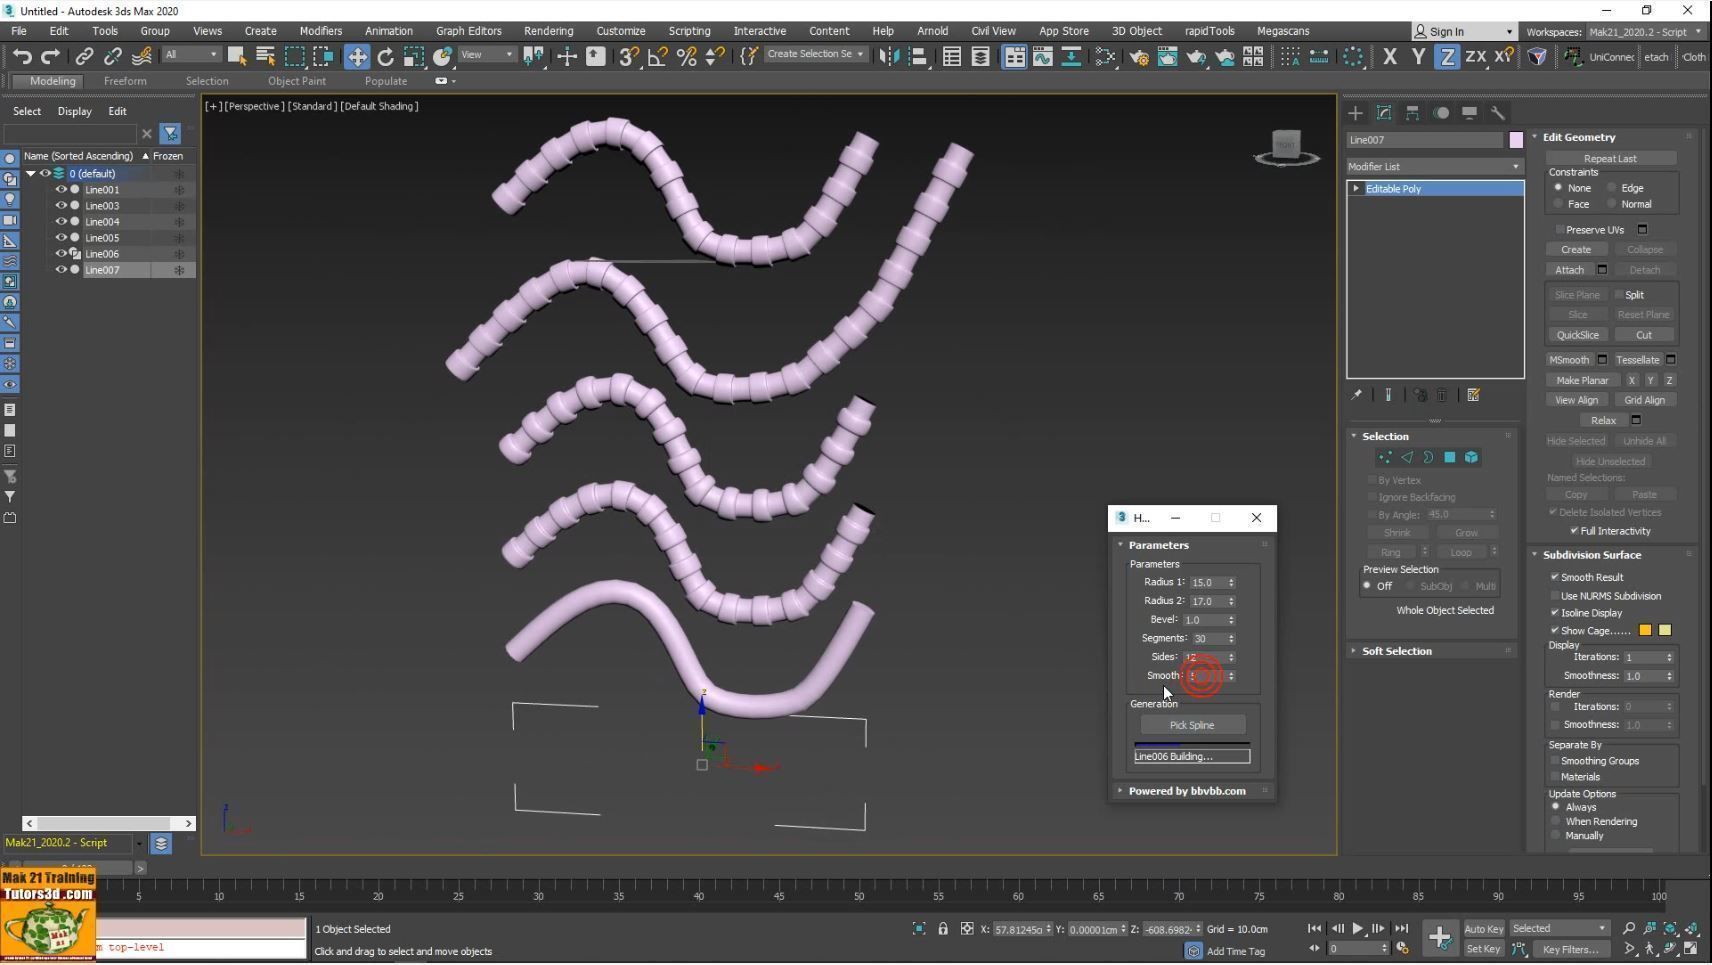The height and width of the screenshot is (965, 1712).
Task: Open the Hierarchy command panel tab
Action: 1412,113
